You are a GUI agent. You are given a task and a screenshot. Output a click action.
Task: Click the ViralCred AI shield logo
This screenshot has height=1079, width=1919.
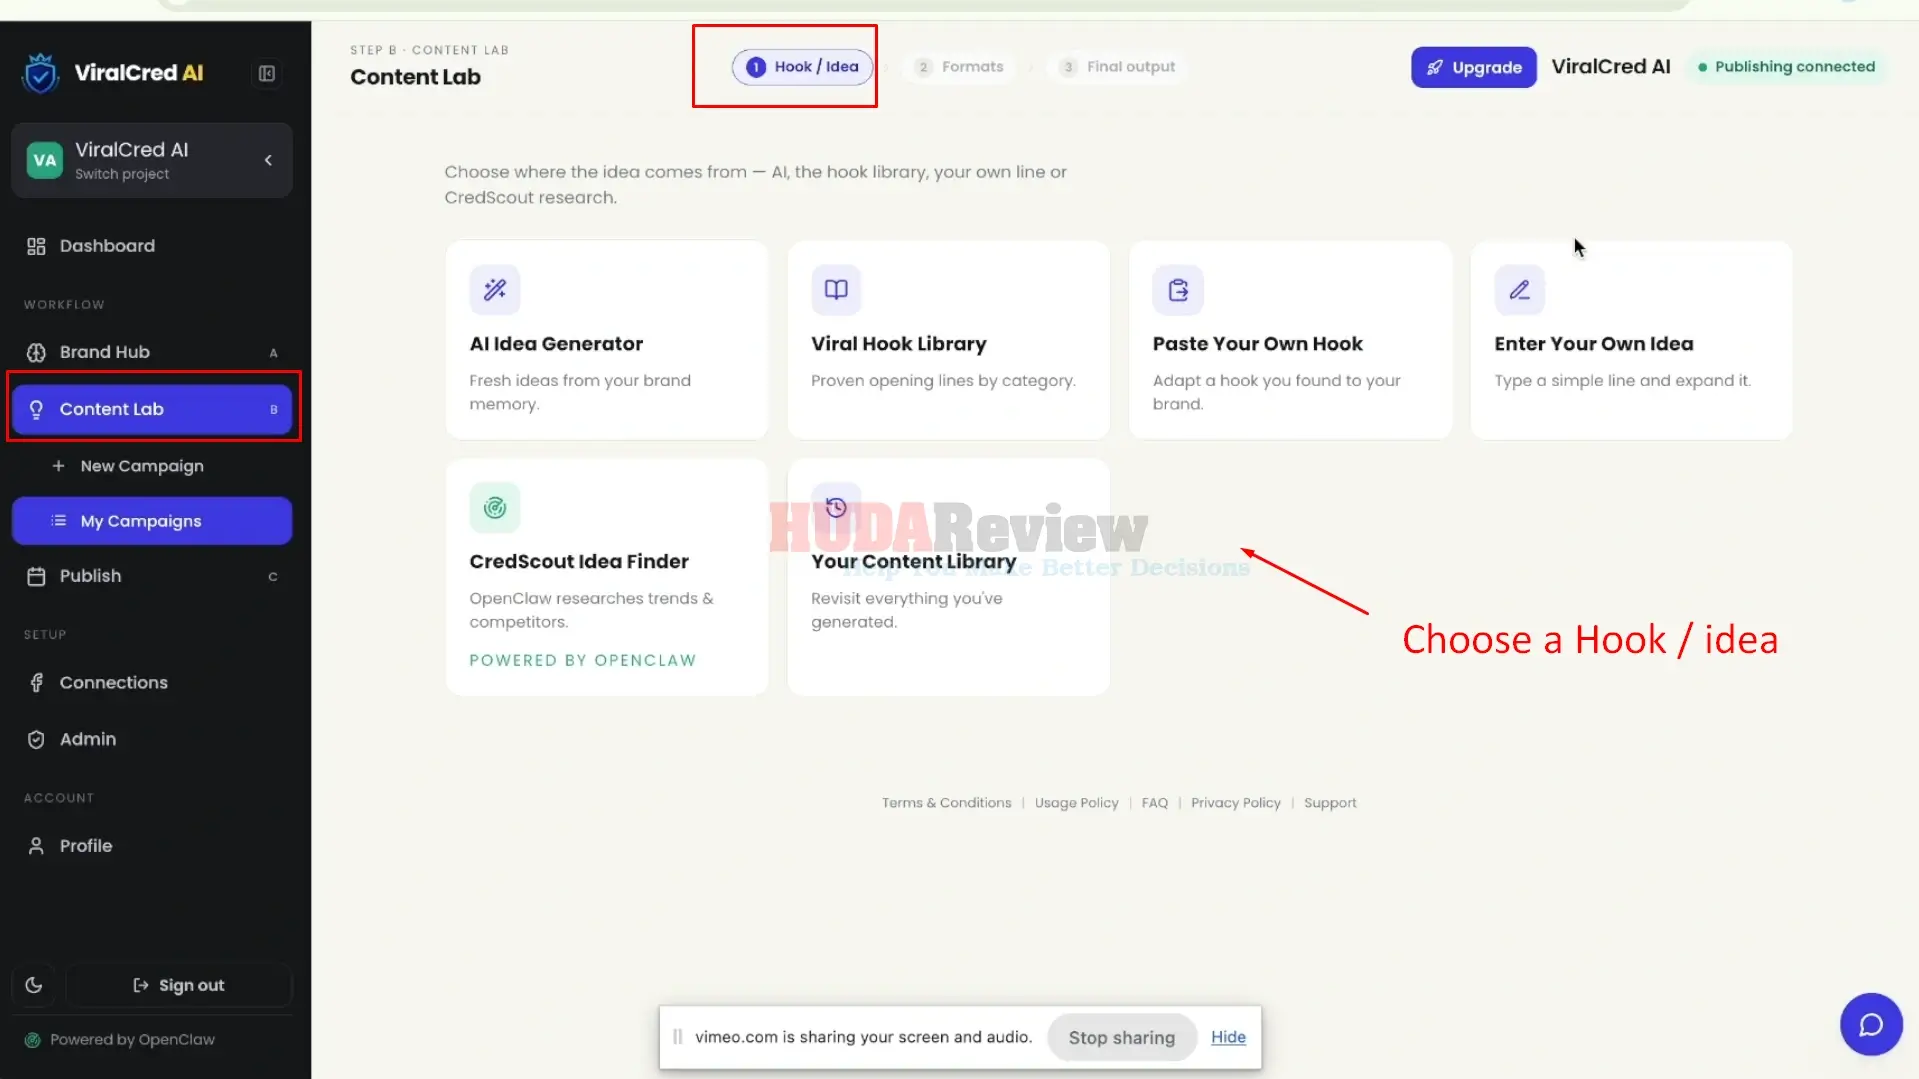(x=41, y=73)
